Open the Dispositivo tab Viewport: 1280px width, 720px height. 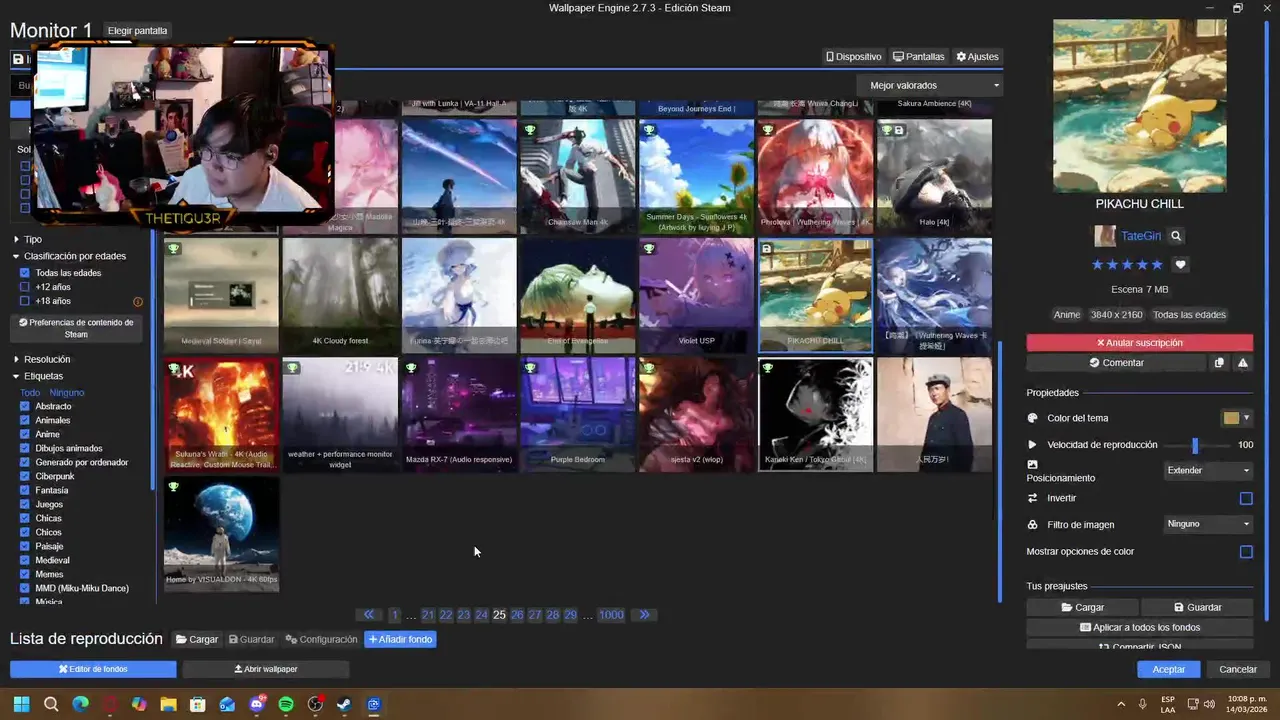[x=854, y=57]
